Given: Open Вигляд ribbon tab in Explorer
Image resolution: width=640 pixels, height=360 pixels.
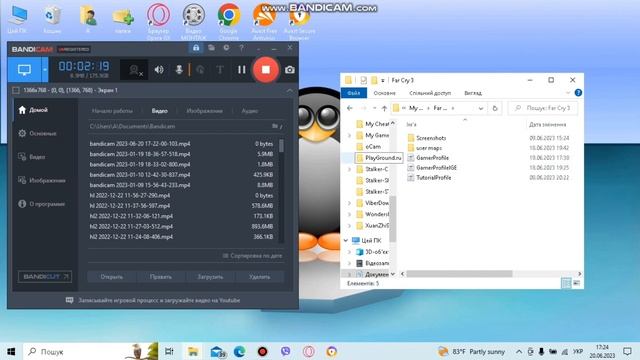Looking at the screenshot, I should pyautogui.click(x=473, y=93).
